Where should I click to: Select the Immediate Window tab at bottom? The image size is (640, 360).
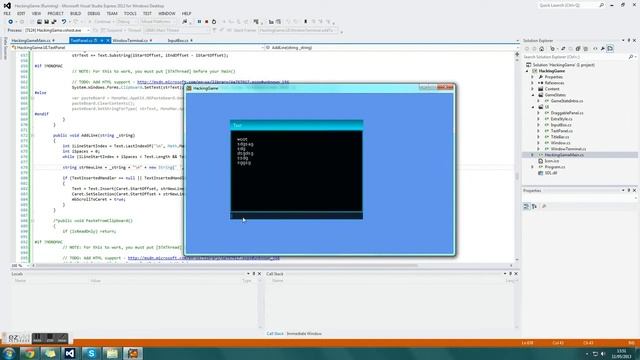click(304, 333)
